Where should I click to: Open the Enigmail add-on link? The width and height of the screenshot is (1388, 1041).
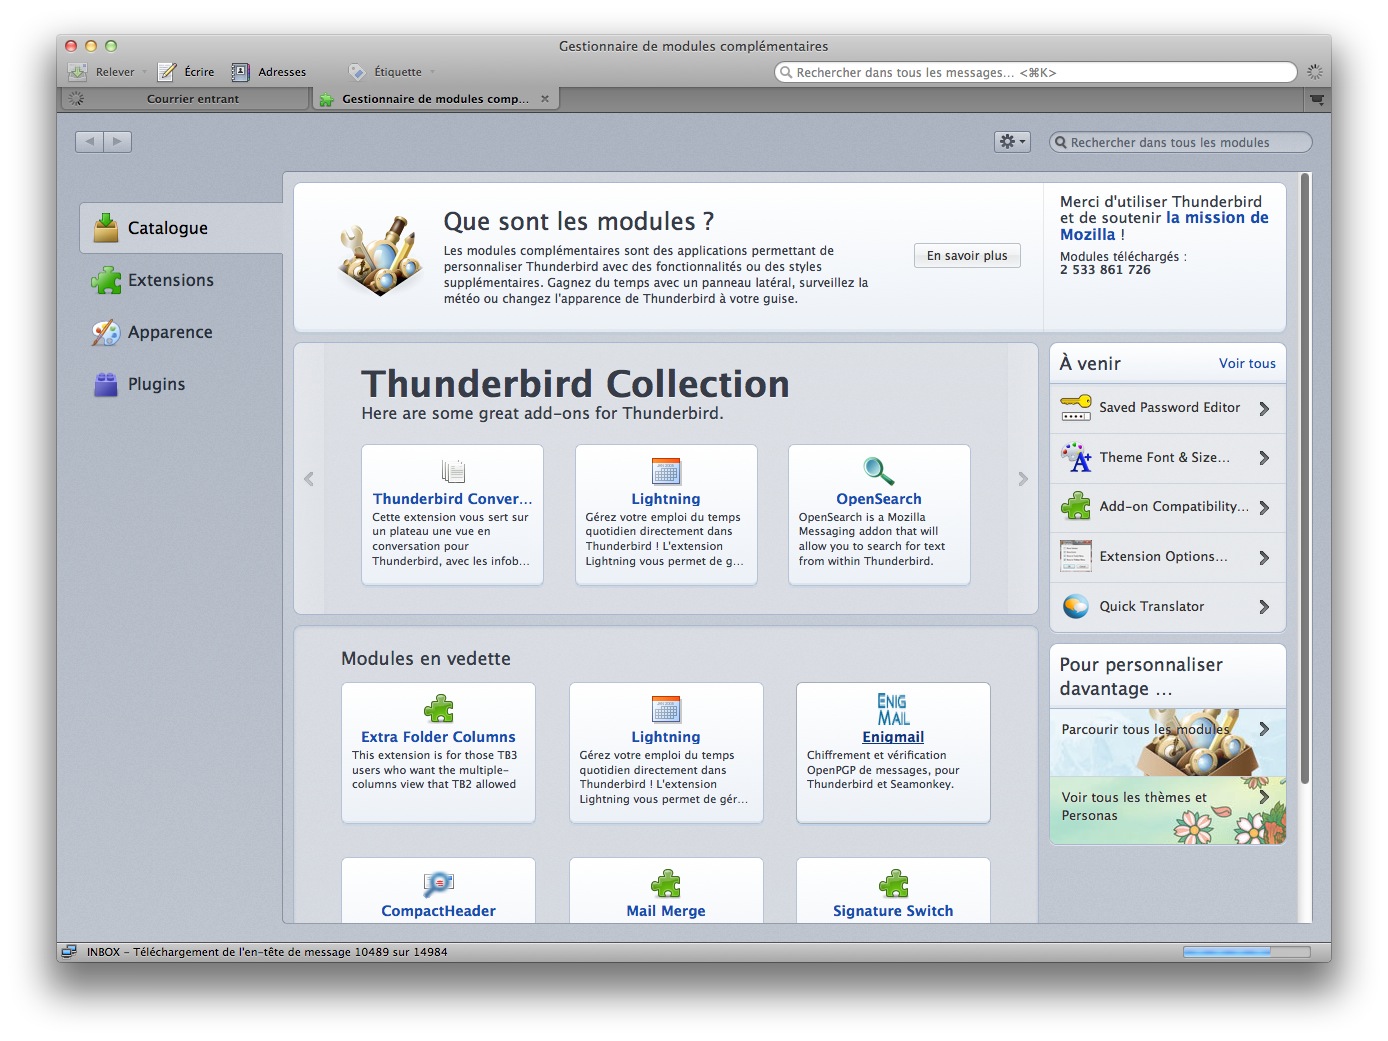pyautogui.click(x=893, y=737)
